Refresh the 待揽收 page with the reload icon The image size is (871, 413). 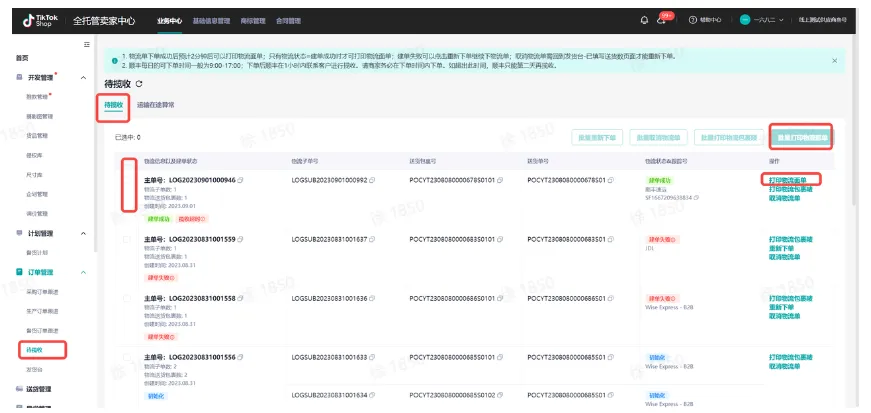139,84
